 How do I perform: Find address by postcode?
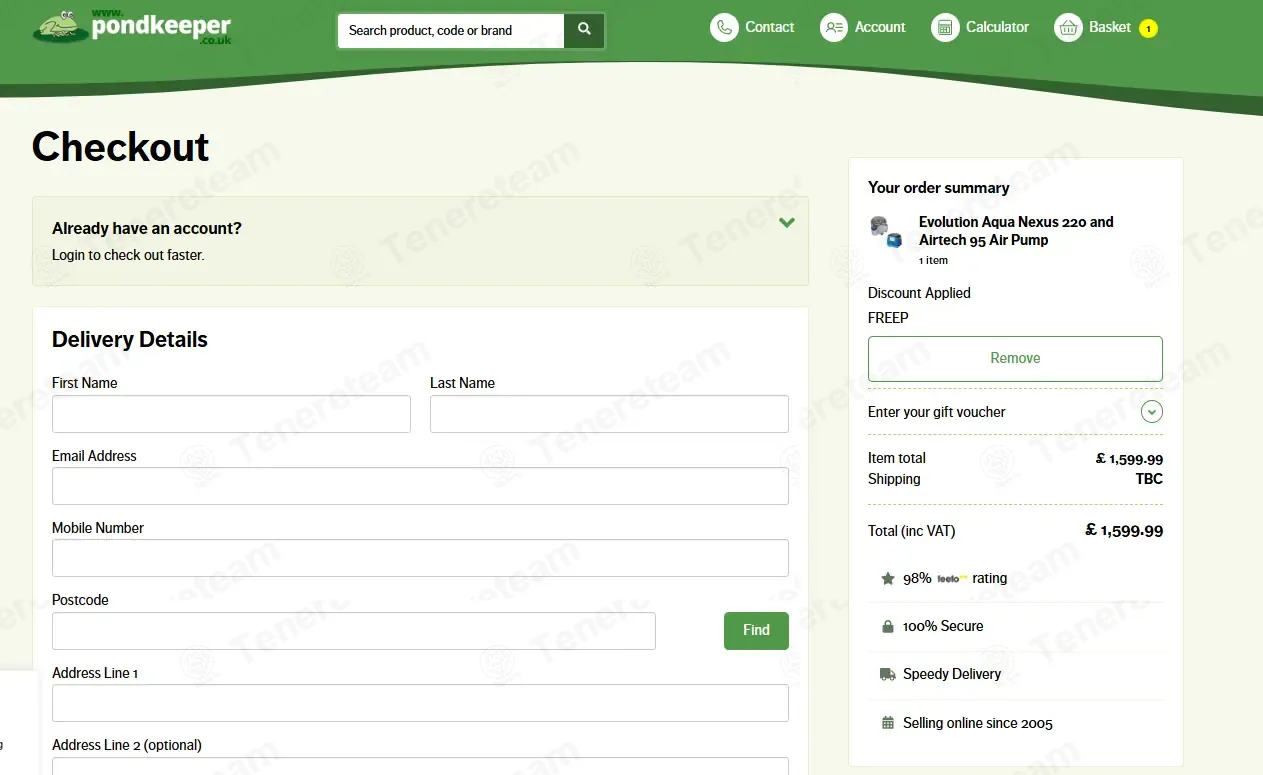[756, 630]
